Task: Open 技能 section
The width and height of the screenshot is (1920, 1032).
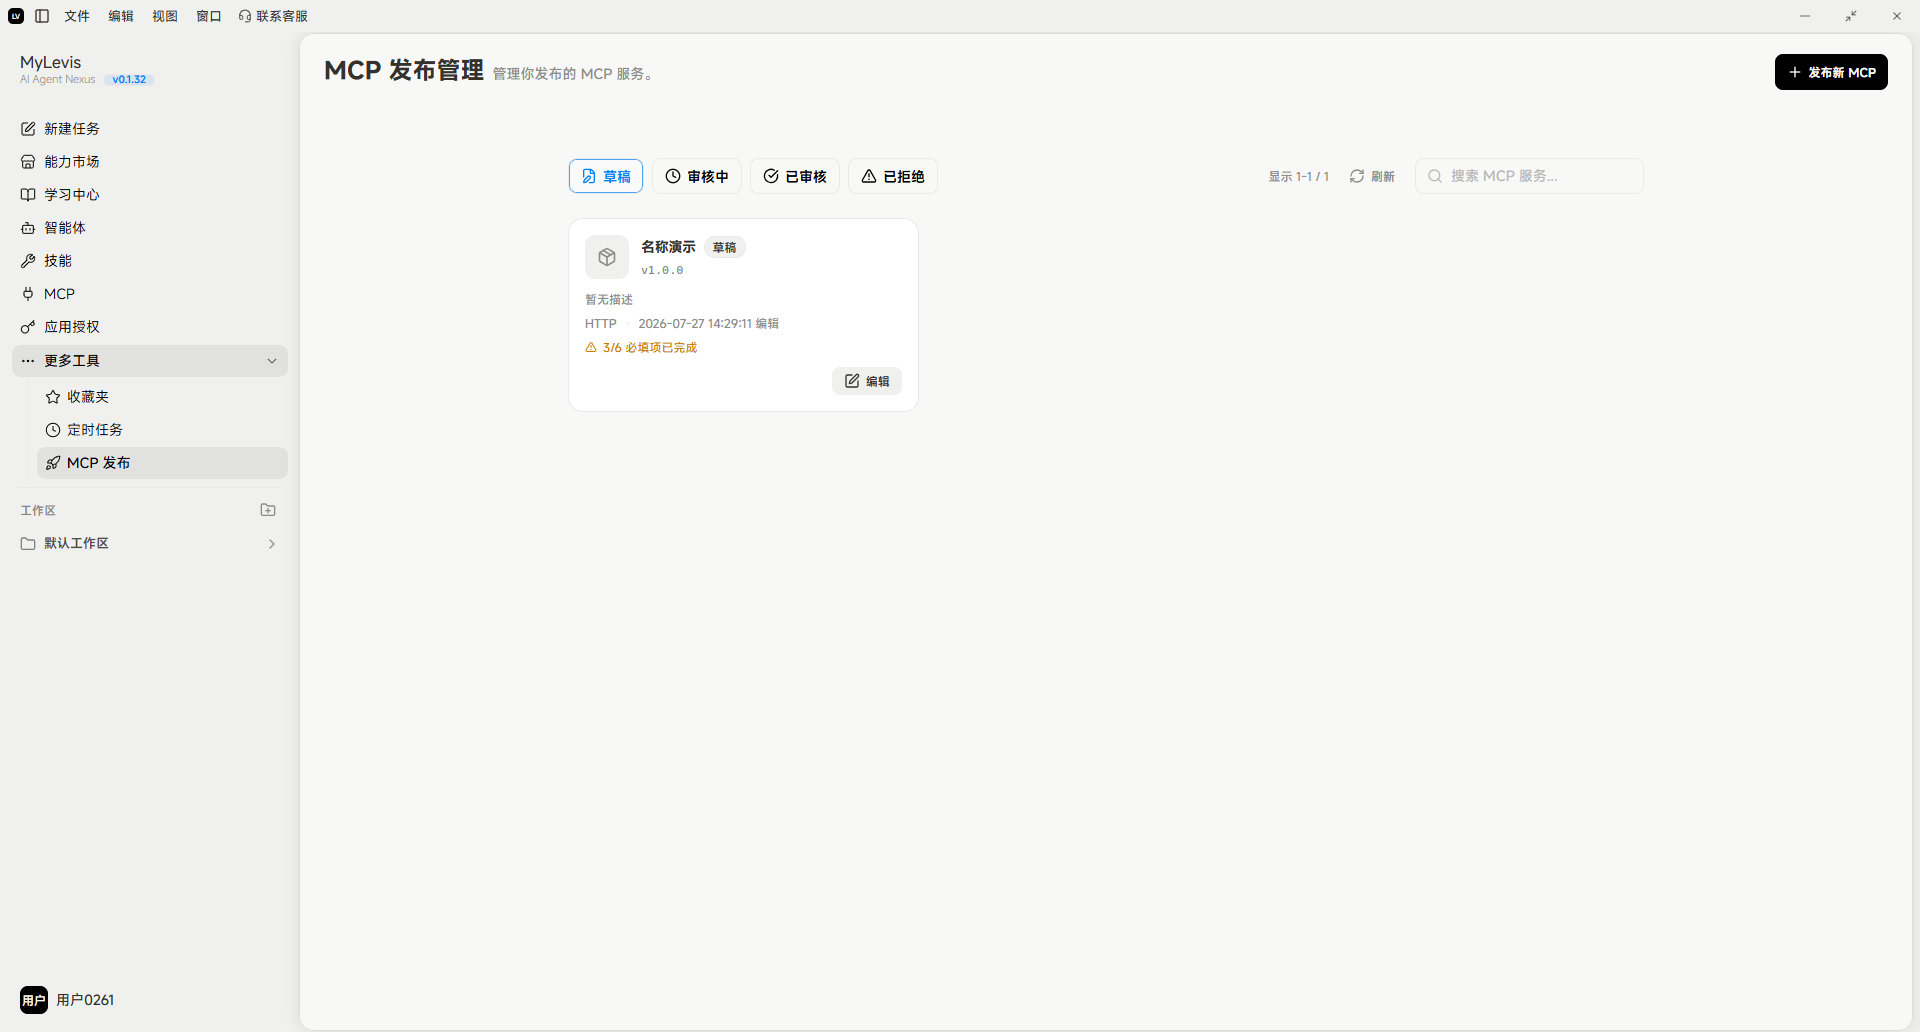Action: pos(150,261)
